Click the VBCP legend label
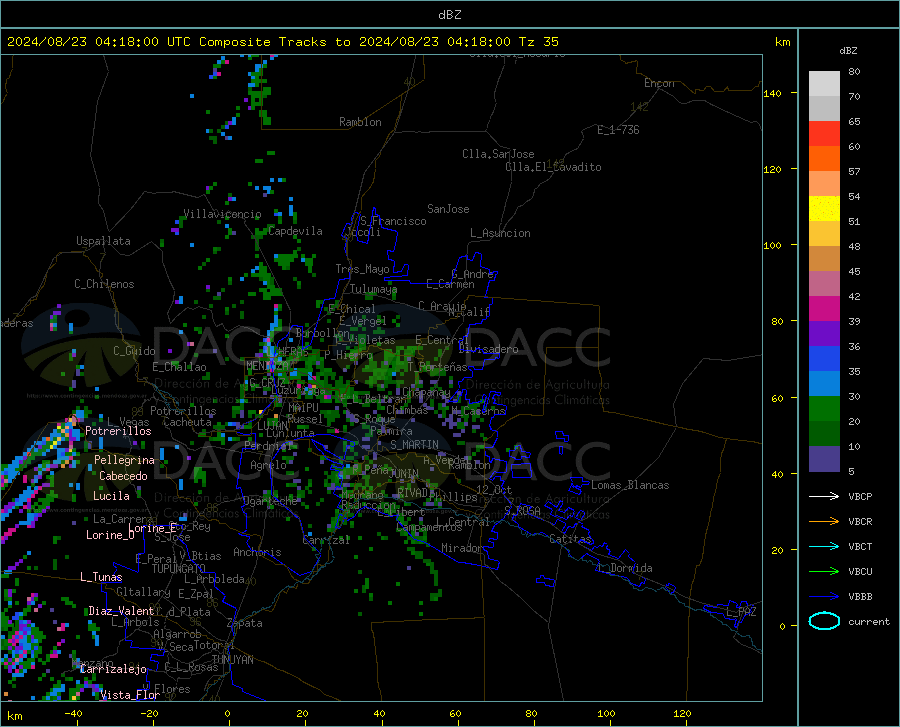This screenshot has width=900, height=727. click(860, 496)
